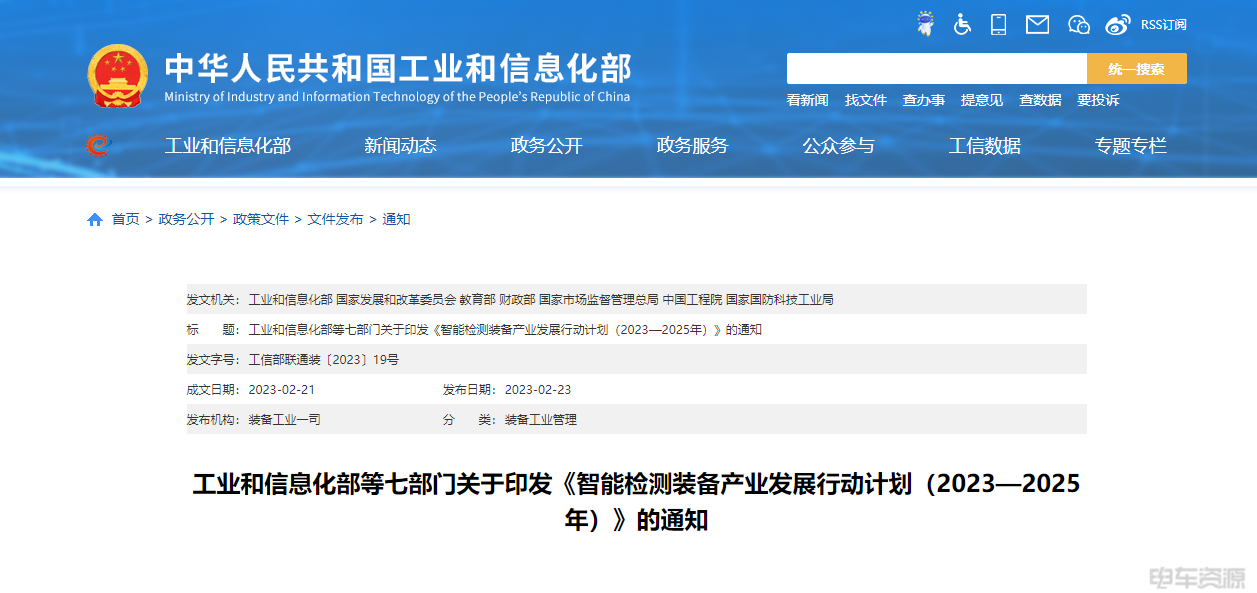Screen dimensions: 1257x593
Task: Click the national emblem logo
Action: 117,76
